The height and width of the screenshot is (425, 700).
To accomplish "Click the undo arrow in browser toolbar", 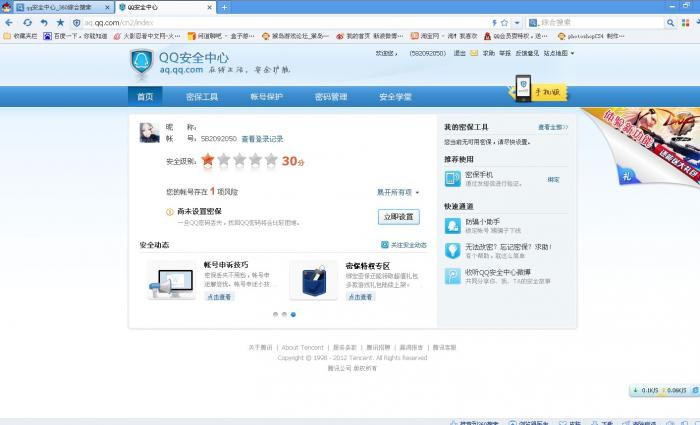I will click(x=44, y=22).
